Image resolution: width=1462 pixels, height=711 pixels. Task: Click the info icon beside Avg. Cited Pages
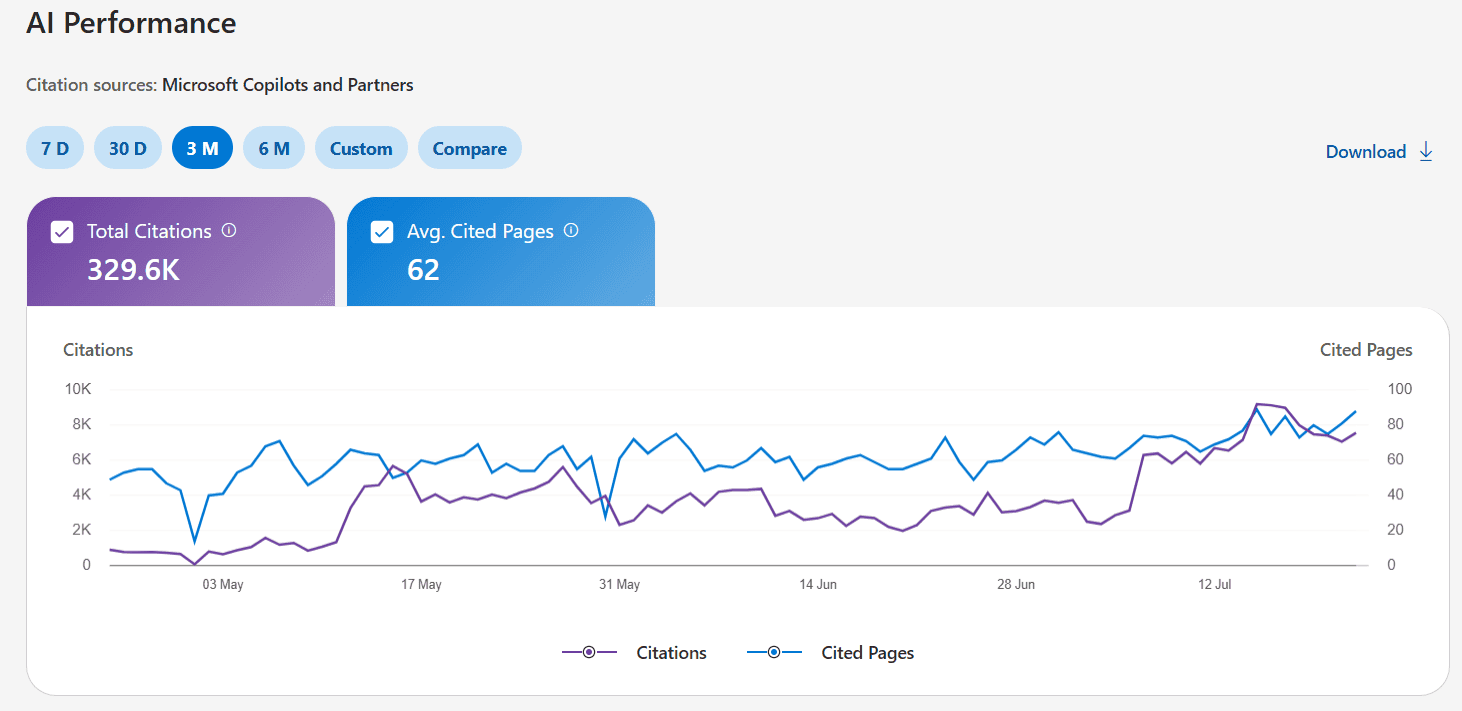571,230
